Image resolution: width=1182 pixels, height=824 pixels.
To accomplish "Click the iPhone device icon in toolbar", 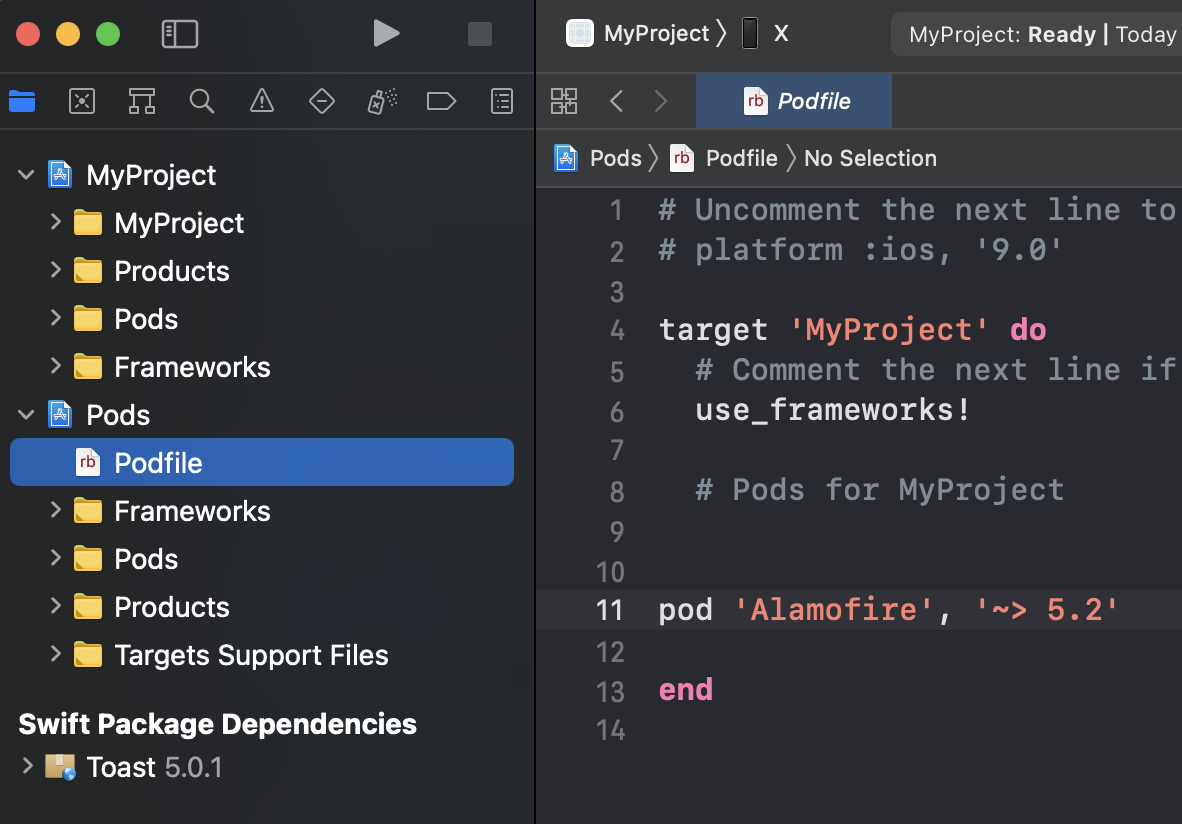I will 749,33.
